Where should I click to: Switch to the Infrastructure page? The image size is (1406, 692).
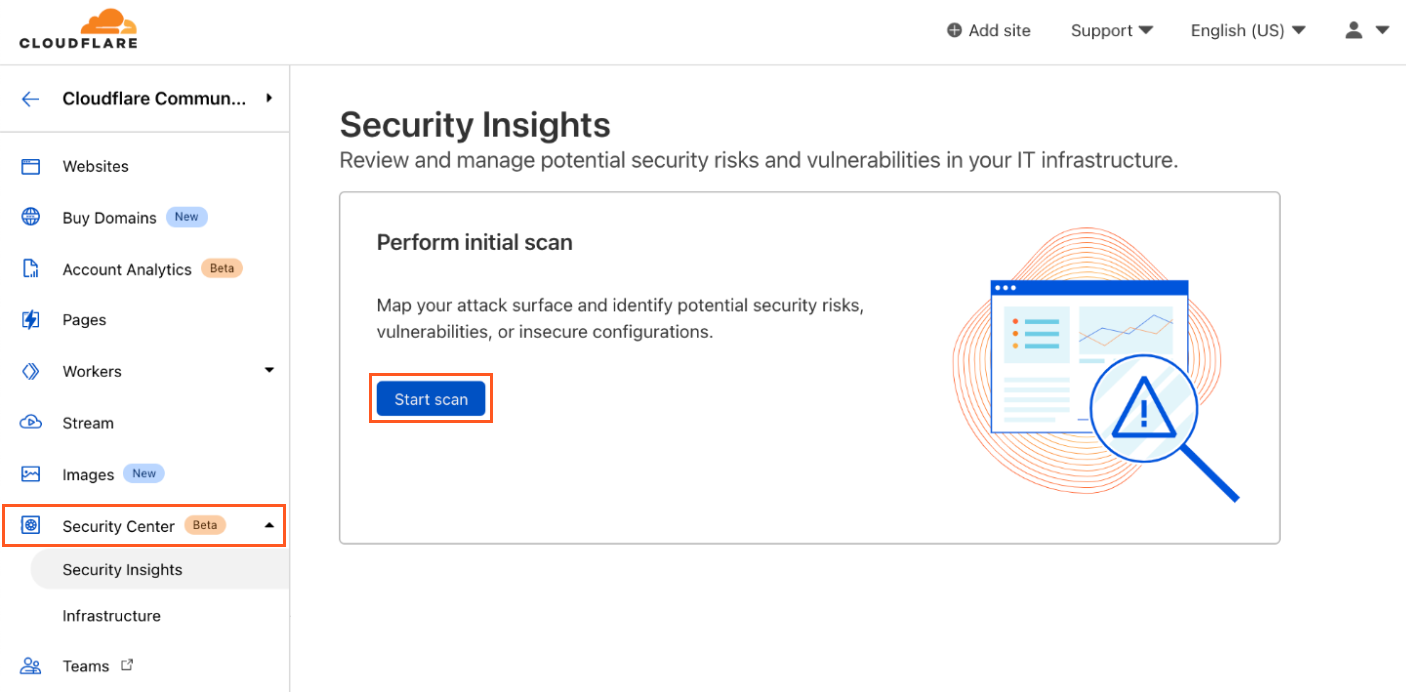point(111,615)
